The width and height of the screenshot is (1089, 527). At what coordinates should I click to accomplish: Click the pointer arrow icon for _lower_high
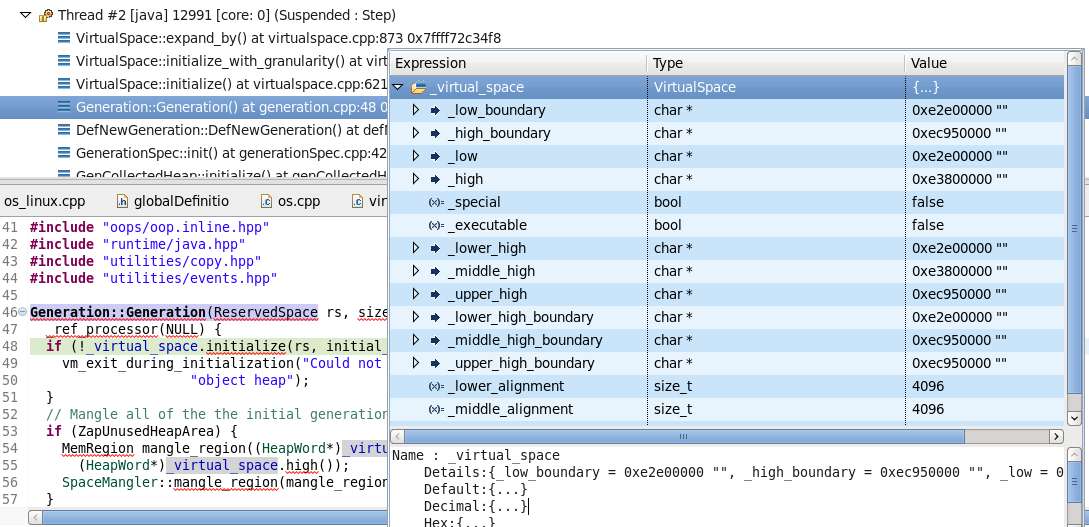pyautogui.click(x=435, y=248)
